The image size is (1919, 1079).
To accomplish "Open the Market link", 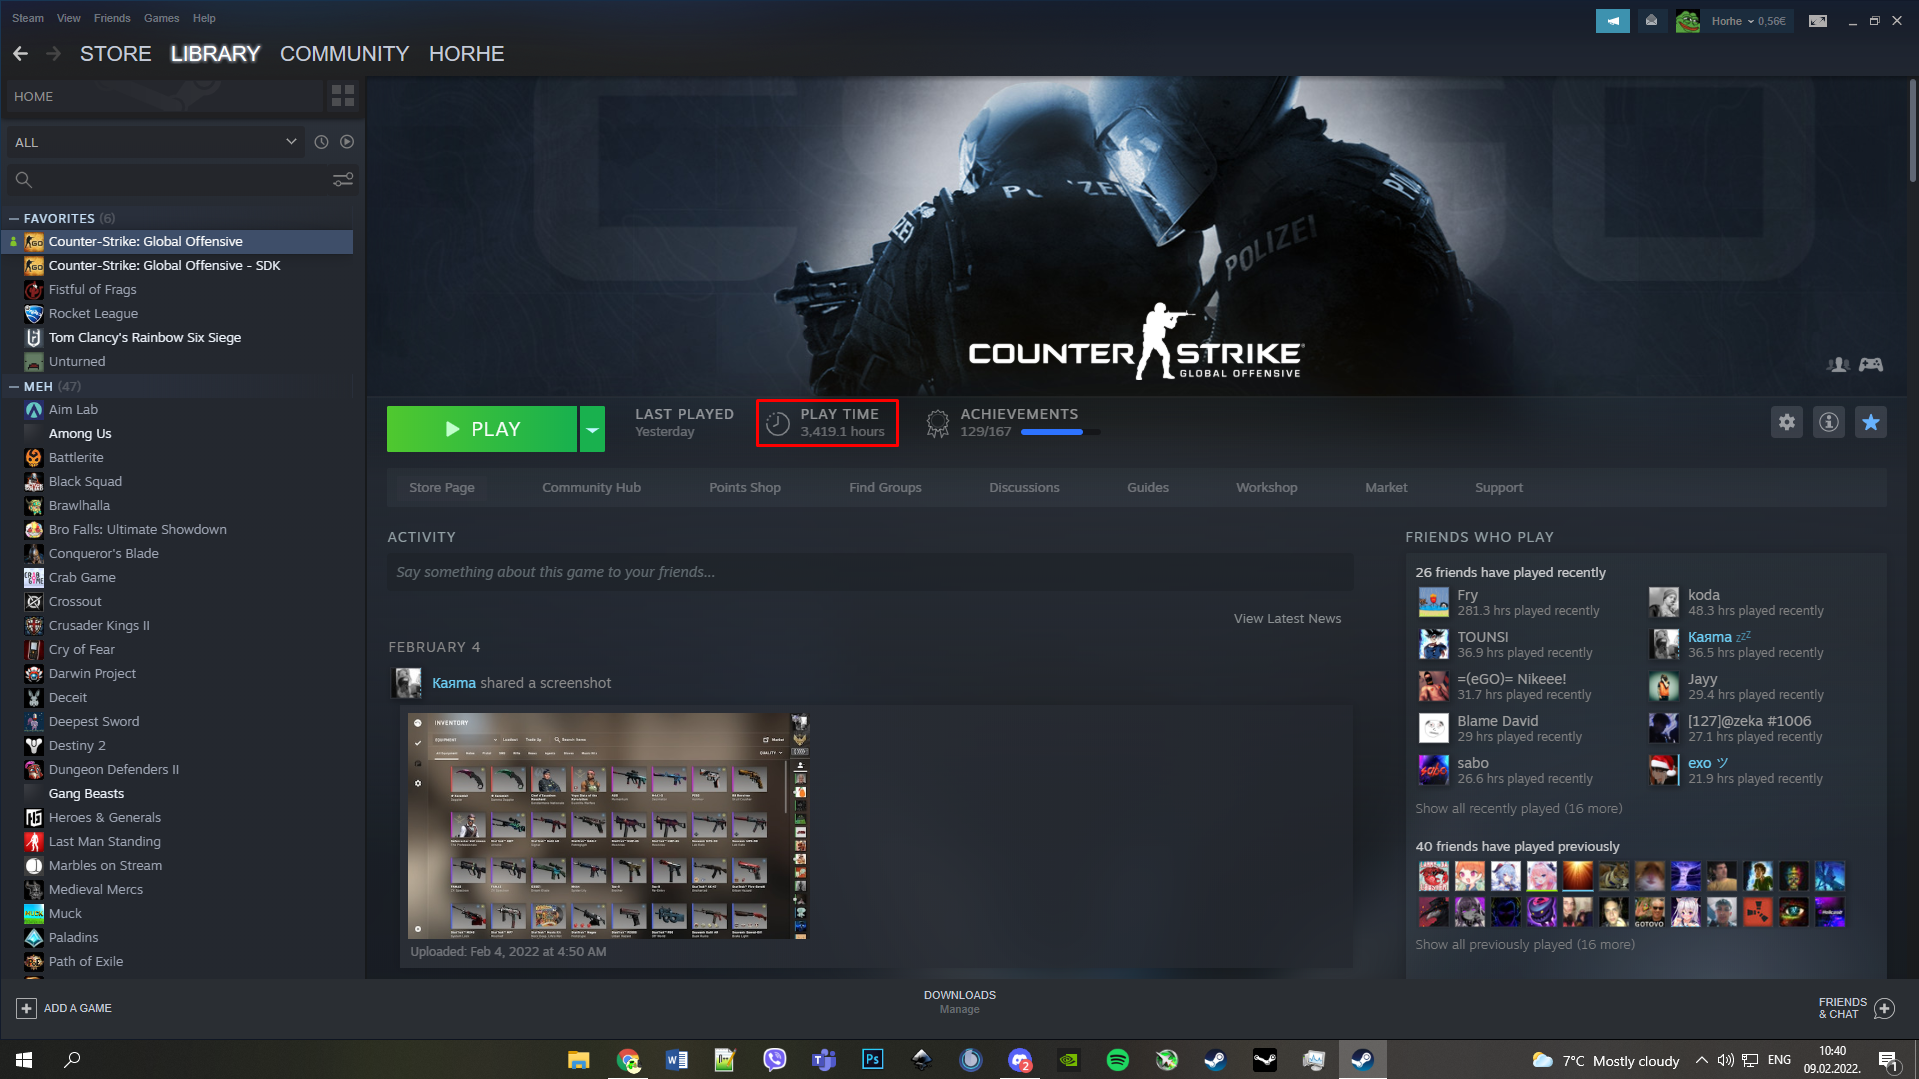I will [1386, 487].
